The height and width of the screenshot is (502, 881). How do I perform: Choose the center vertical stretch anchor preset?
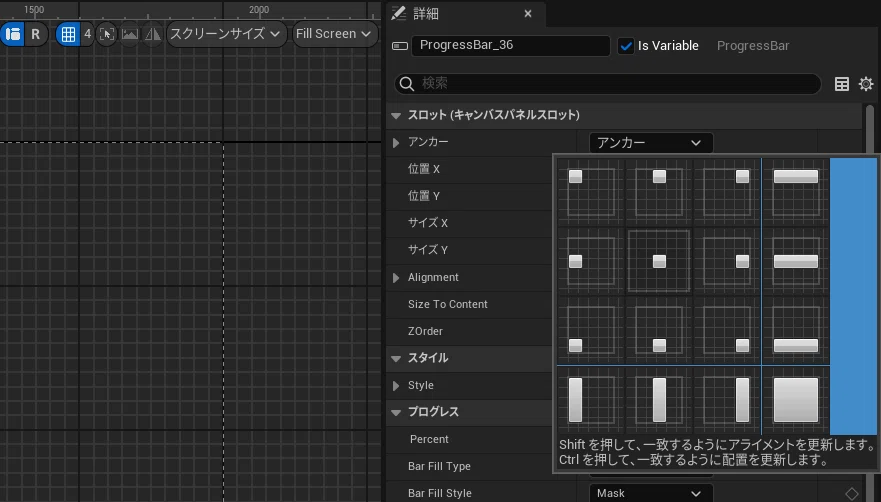tap(659, 400)
